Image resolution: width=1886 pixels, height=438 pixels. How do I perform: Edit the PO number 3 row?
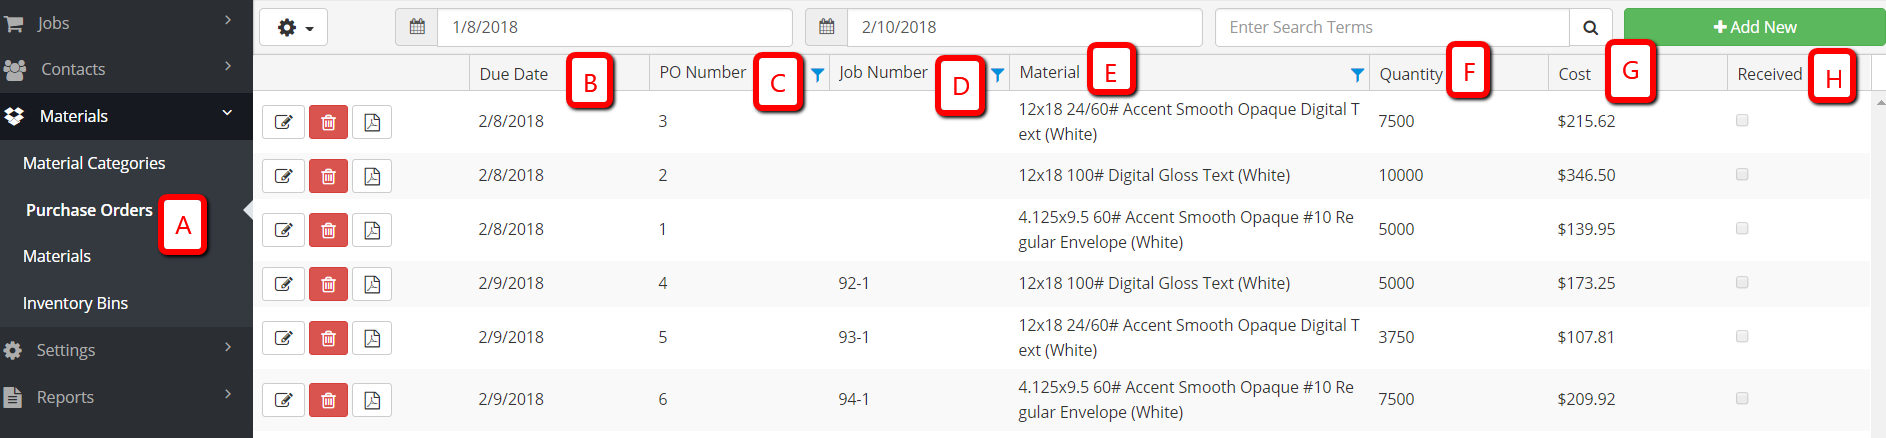283,122
